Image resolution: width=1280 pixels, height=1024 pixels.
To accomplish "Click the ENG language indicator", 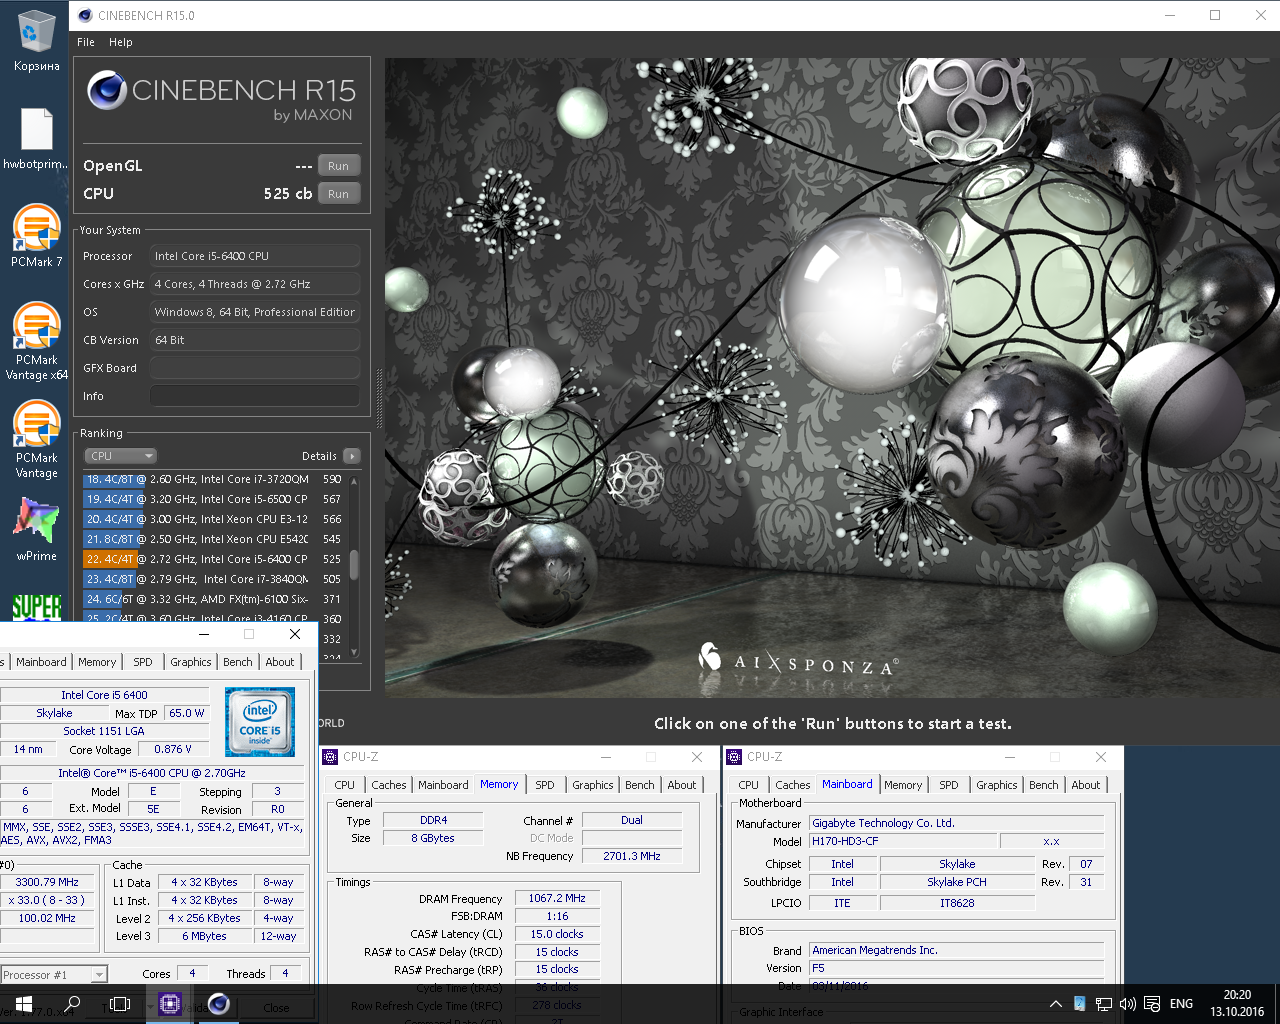I will 1181,1004.
